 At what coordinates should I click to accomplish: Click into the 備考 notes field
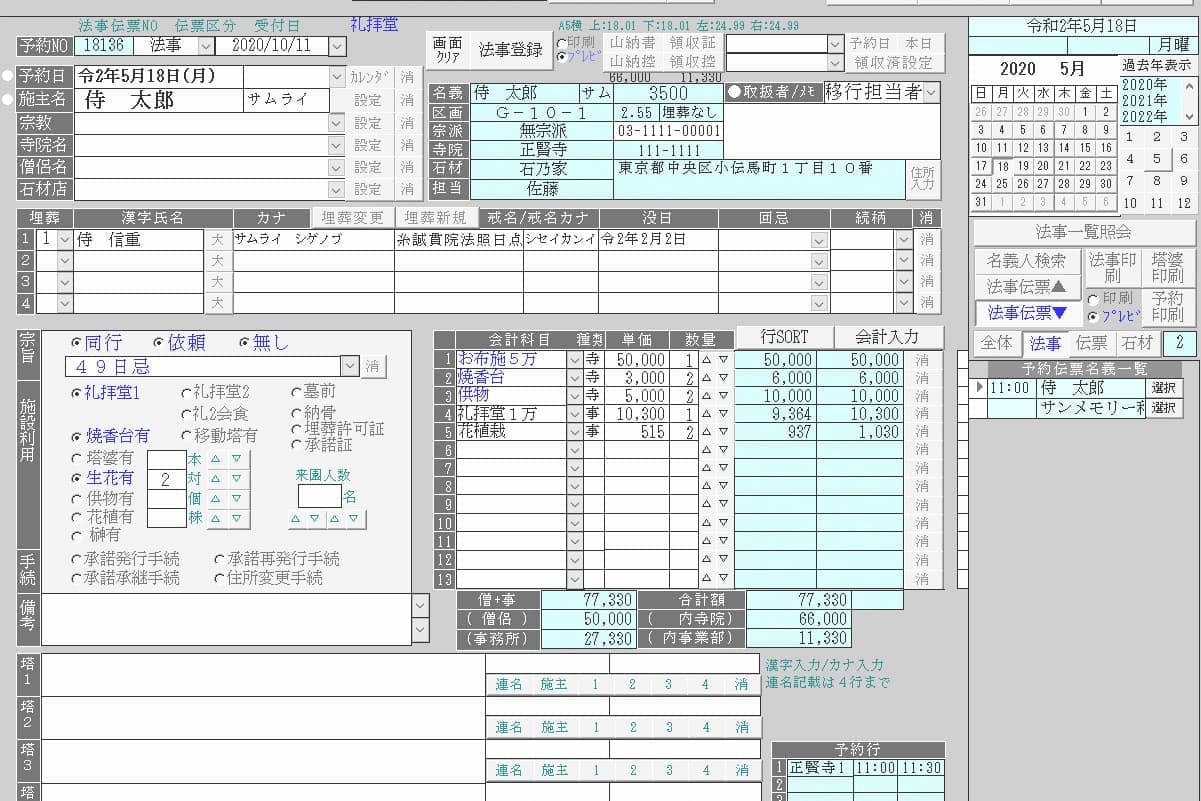[x=226, y=619]
